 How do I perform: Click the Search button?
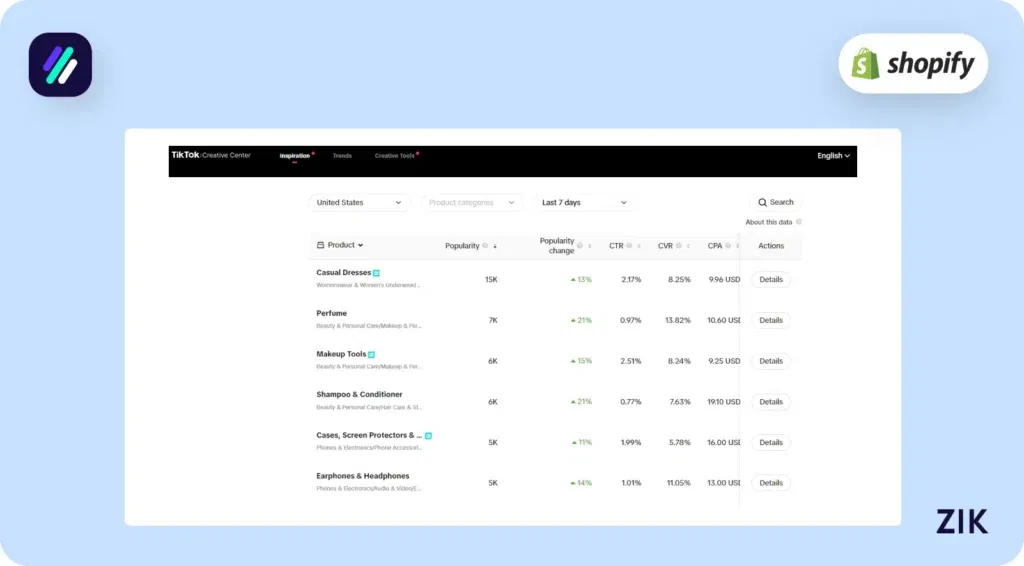pos(775,202)
